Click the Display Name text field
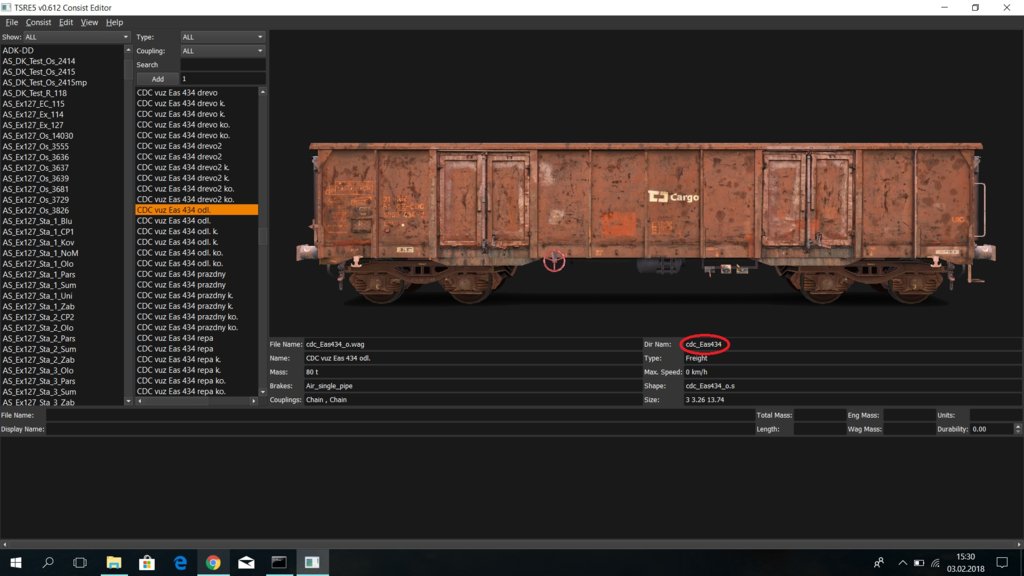Viewport: 1024px width, 576px height. (400, 429)
